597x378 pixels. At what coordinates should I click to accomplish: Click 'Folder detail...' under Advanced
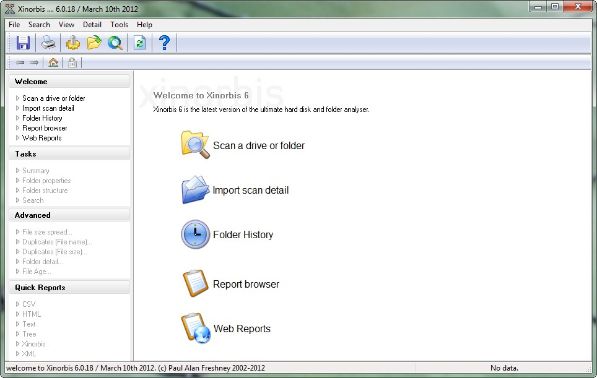pos(42,262)
